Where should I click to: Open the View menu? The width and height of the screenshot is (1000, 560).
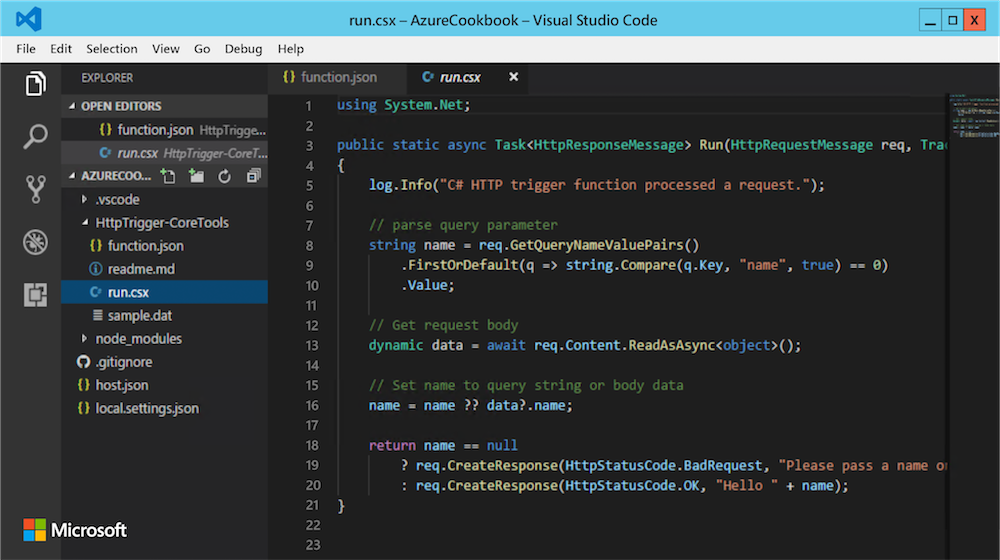pyautogui.click(x=166, y=49)
